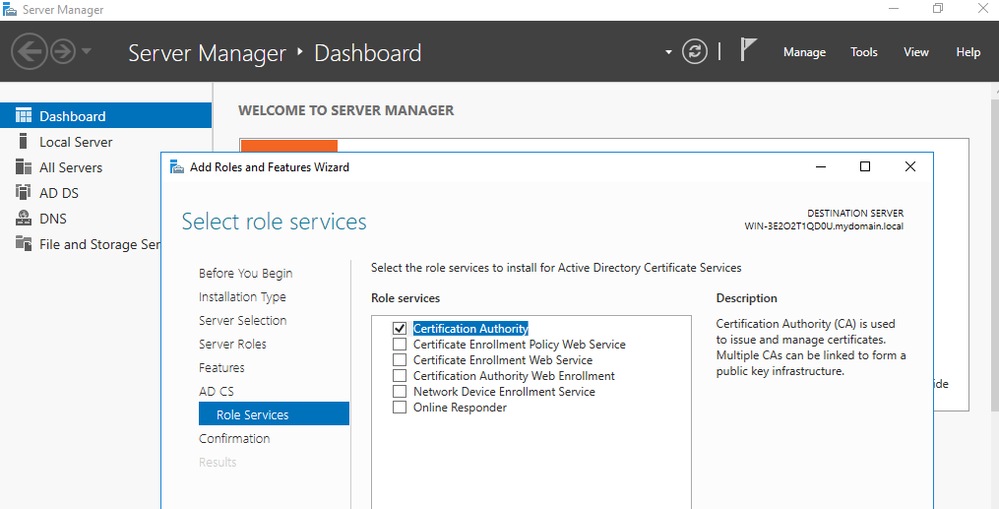Go to the Confirmation wizard step

[x=234, y=438]
